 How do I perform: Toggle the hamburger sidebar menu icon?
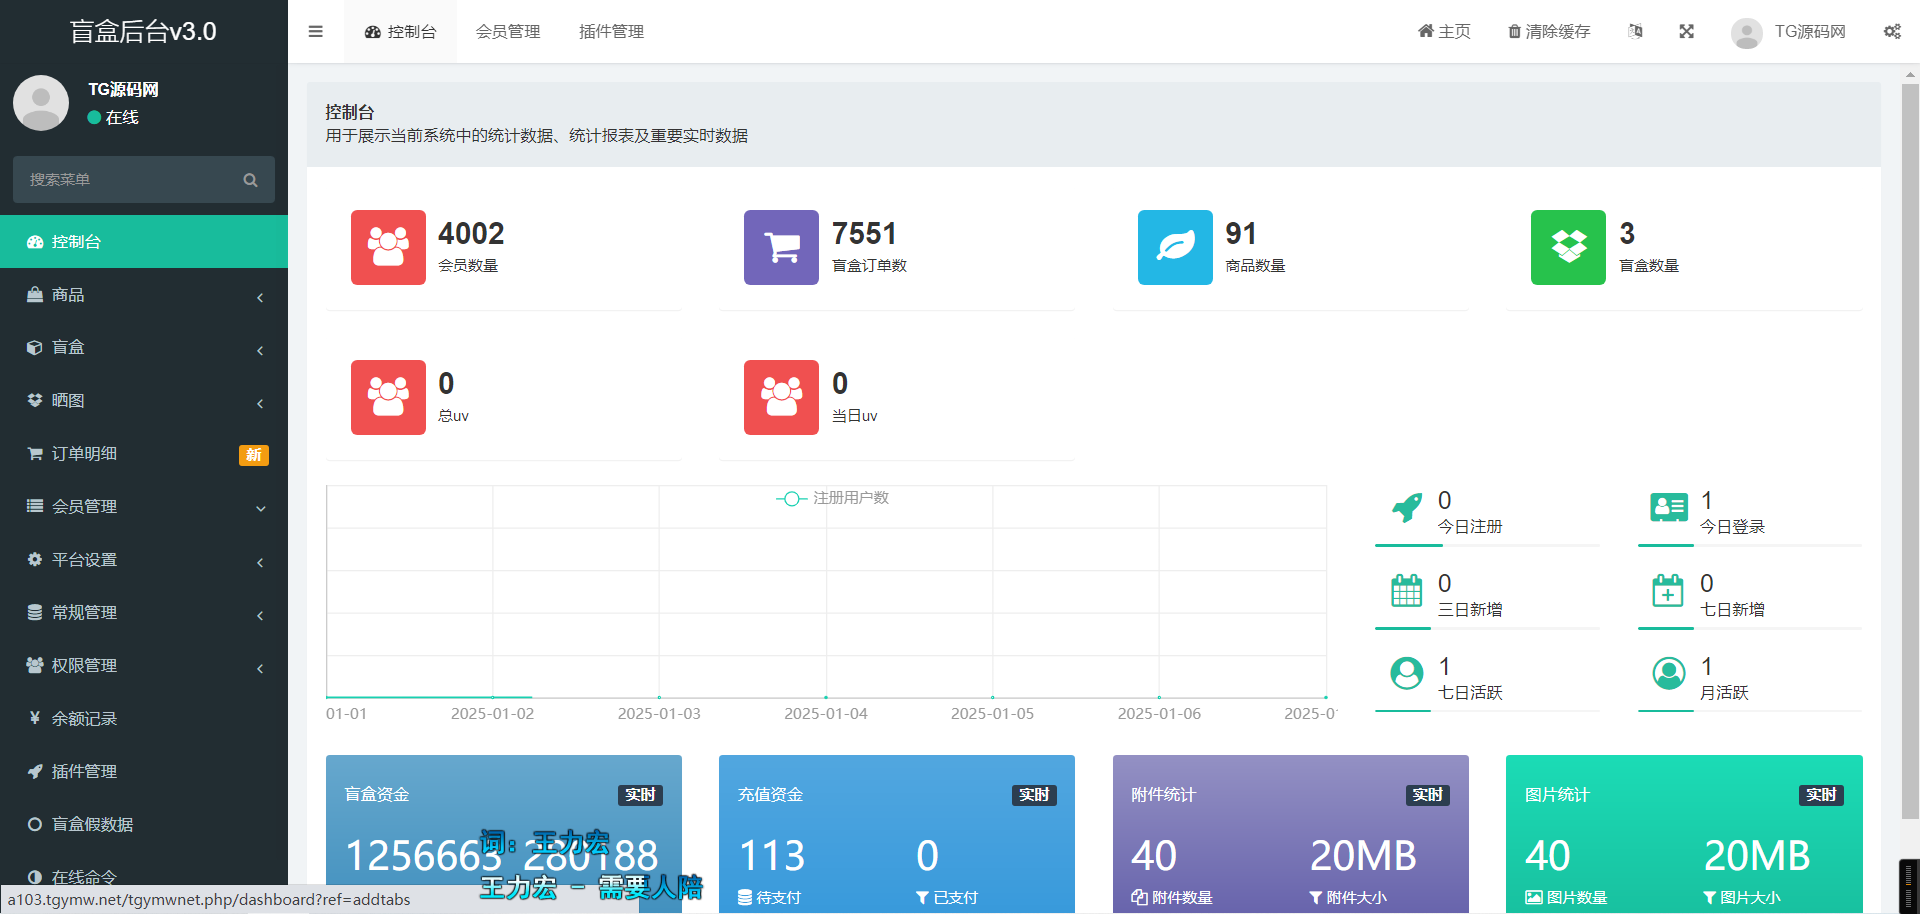coord(316,32)
